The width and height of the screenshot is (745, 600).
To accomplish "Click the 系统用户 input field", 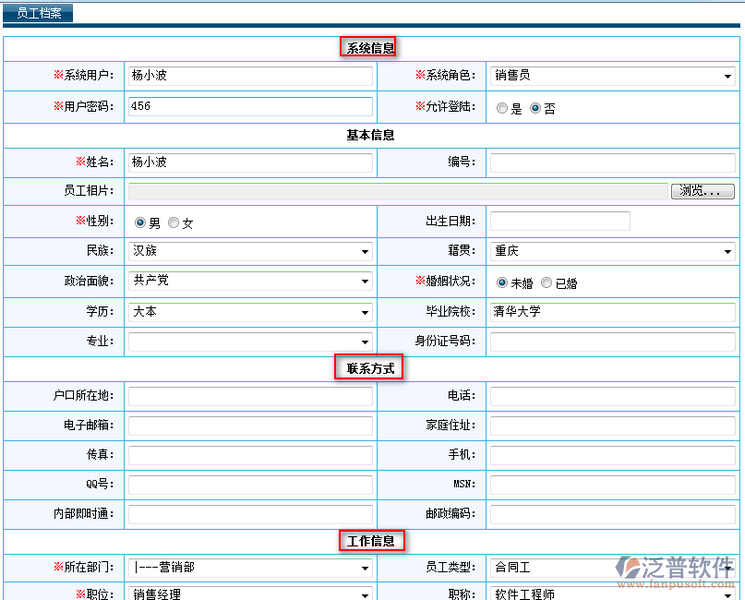I will click(250, 76).
